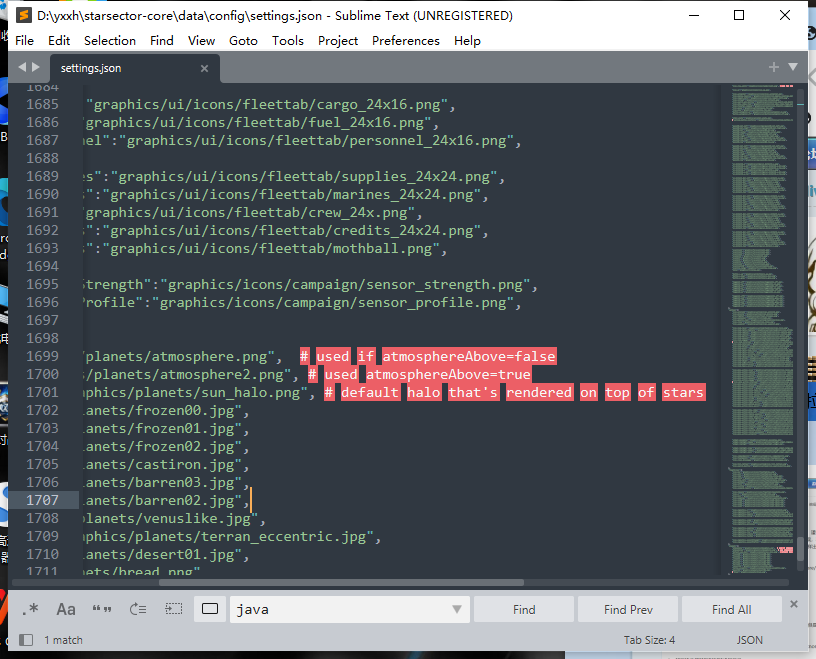Image resolution: width=816 pixels, height=659 pixels.
Task: Toggle the sidebar icon in status bar
Action: pos(26,640)
